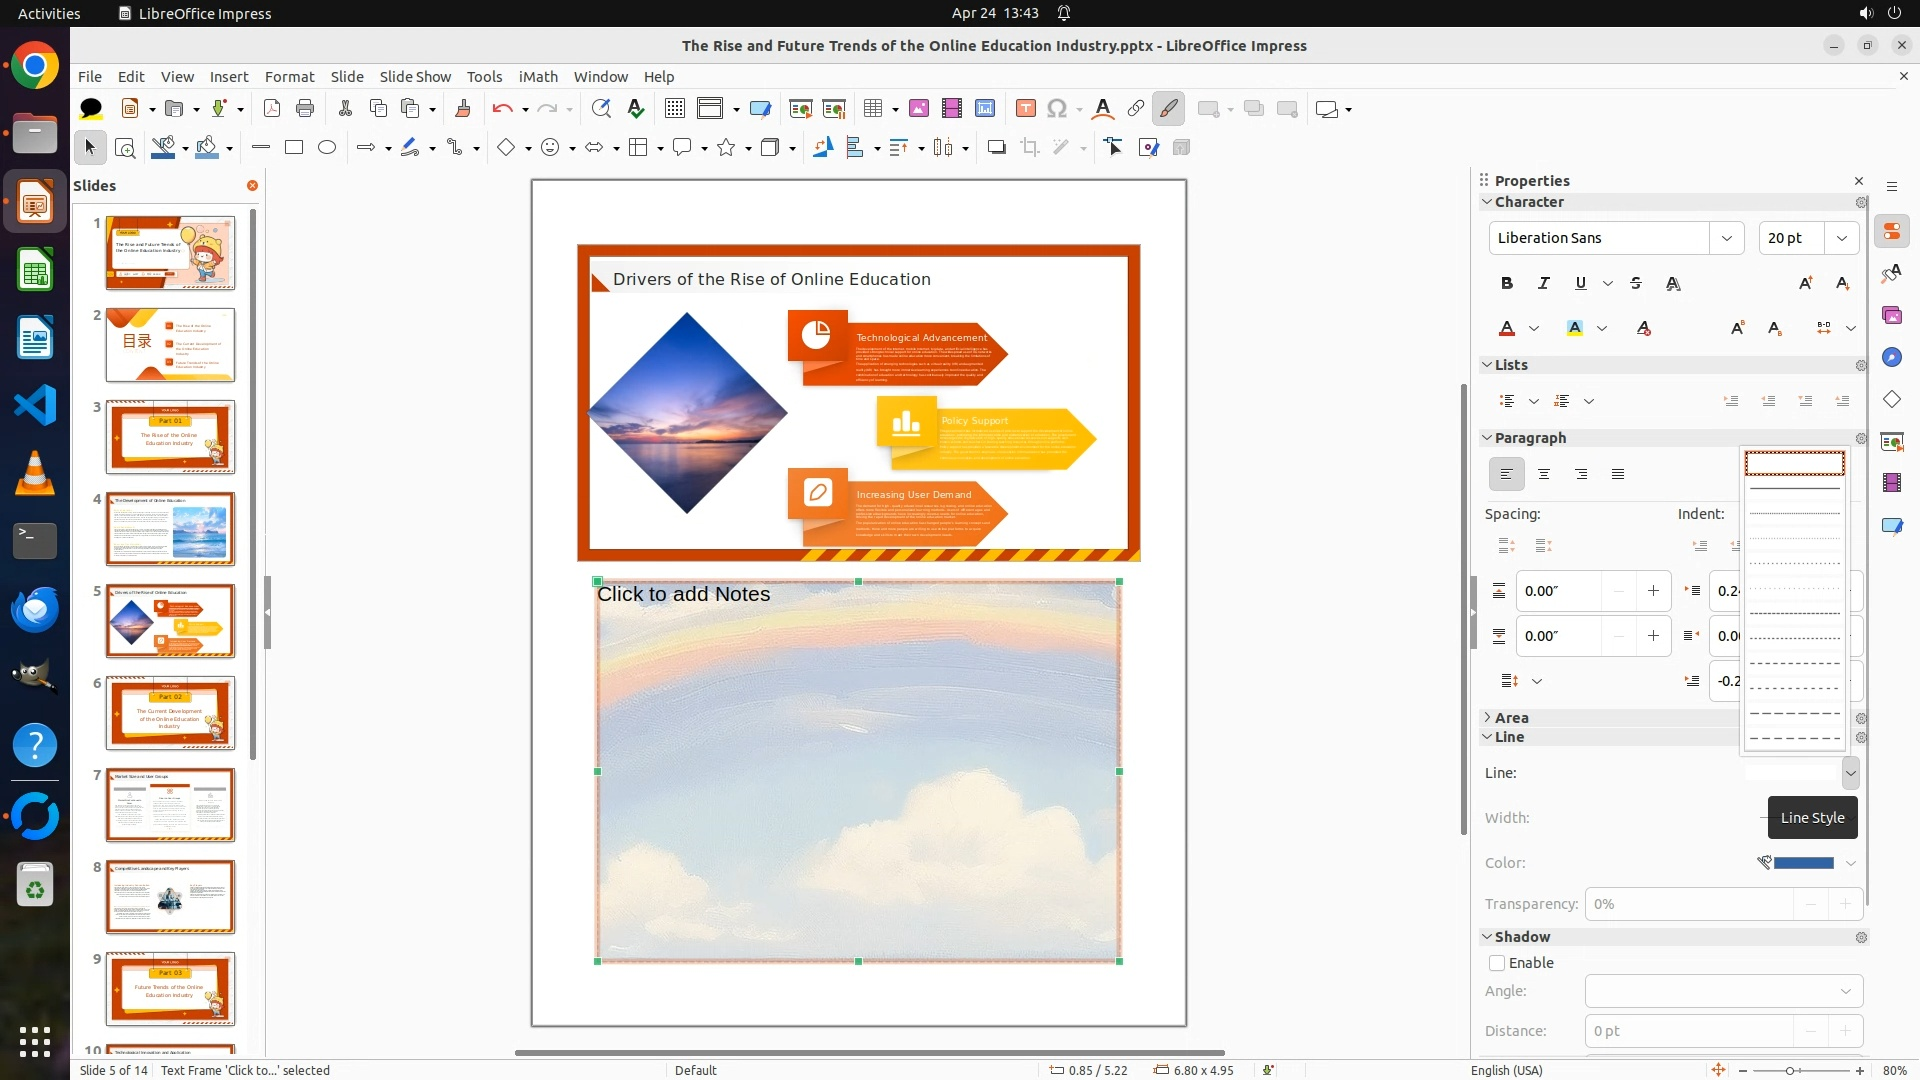The width and height of the screenshot is (1920, 1080).
Task: Click the Insert Image icon
Action: (918, 109)
